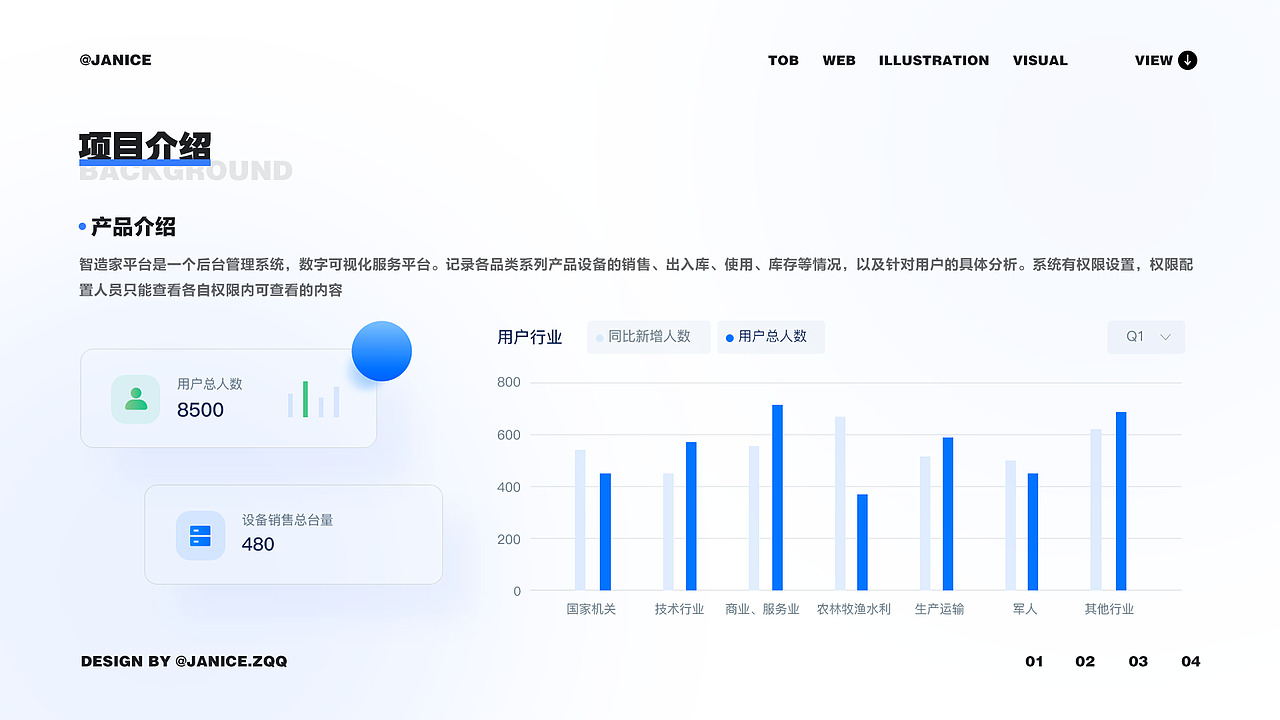Image resolution: width=1280 pixels, height=720 pixels.
Task: Click the @JANICE logo text
Action: tap(116, 60)
